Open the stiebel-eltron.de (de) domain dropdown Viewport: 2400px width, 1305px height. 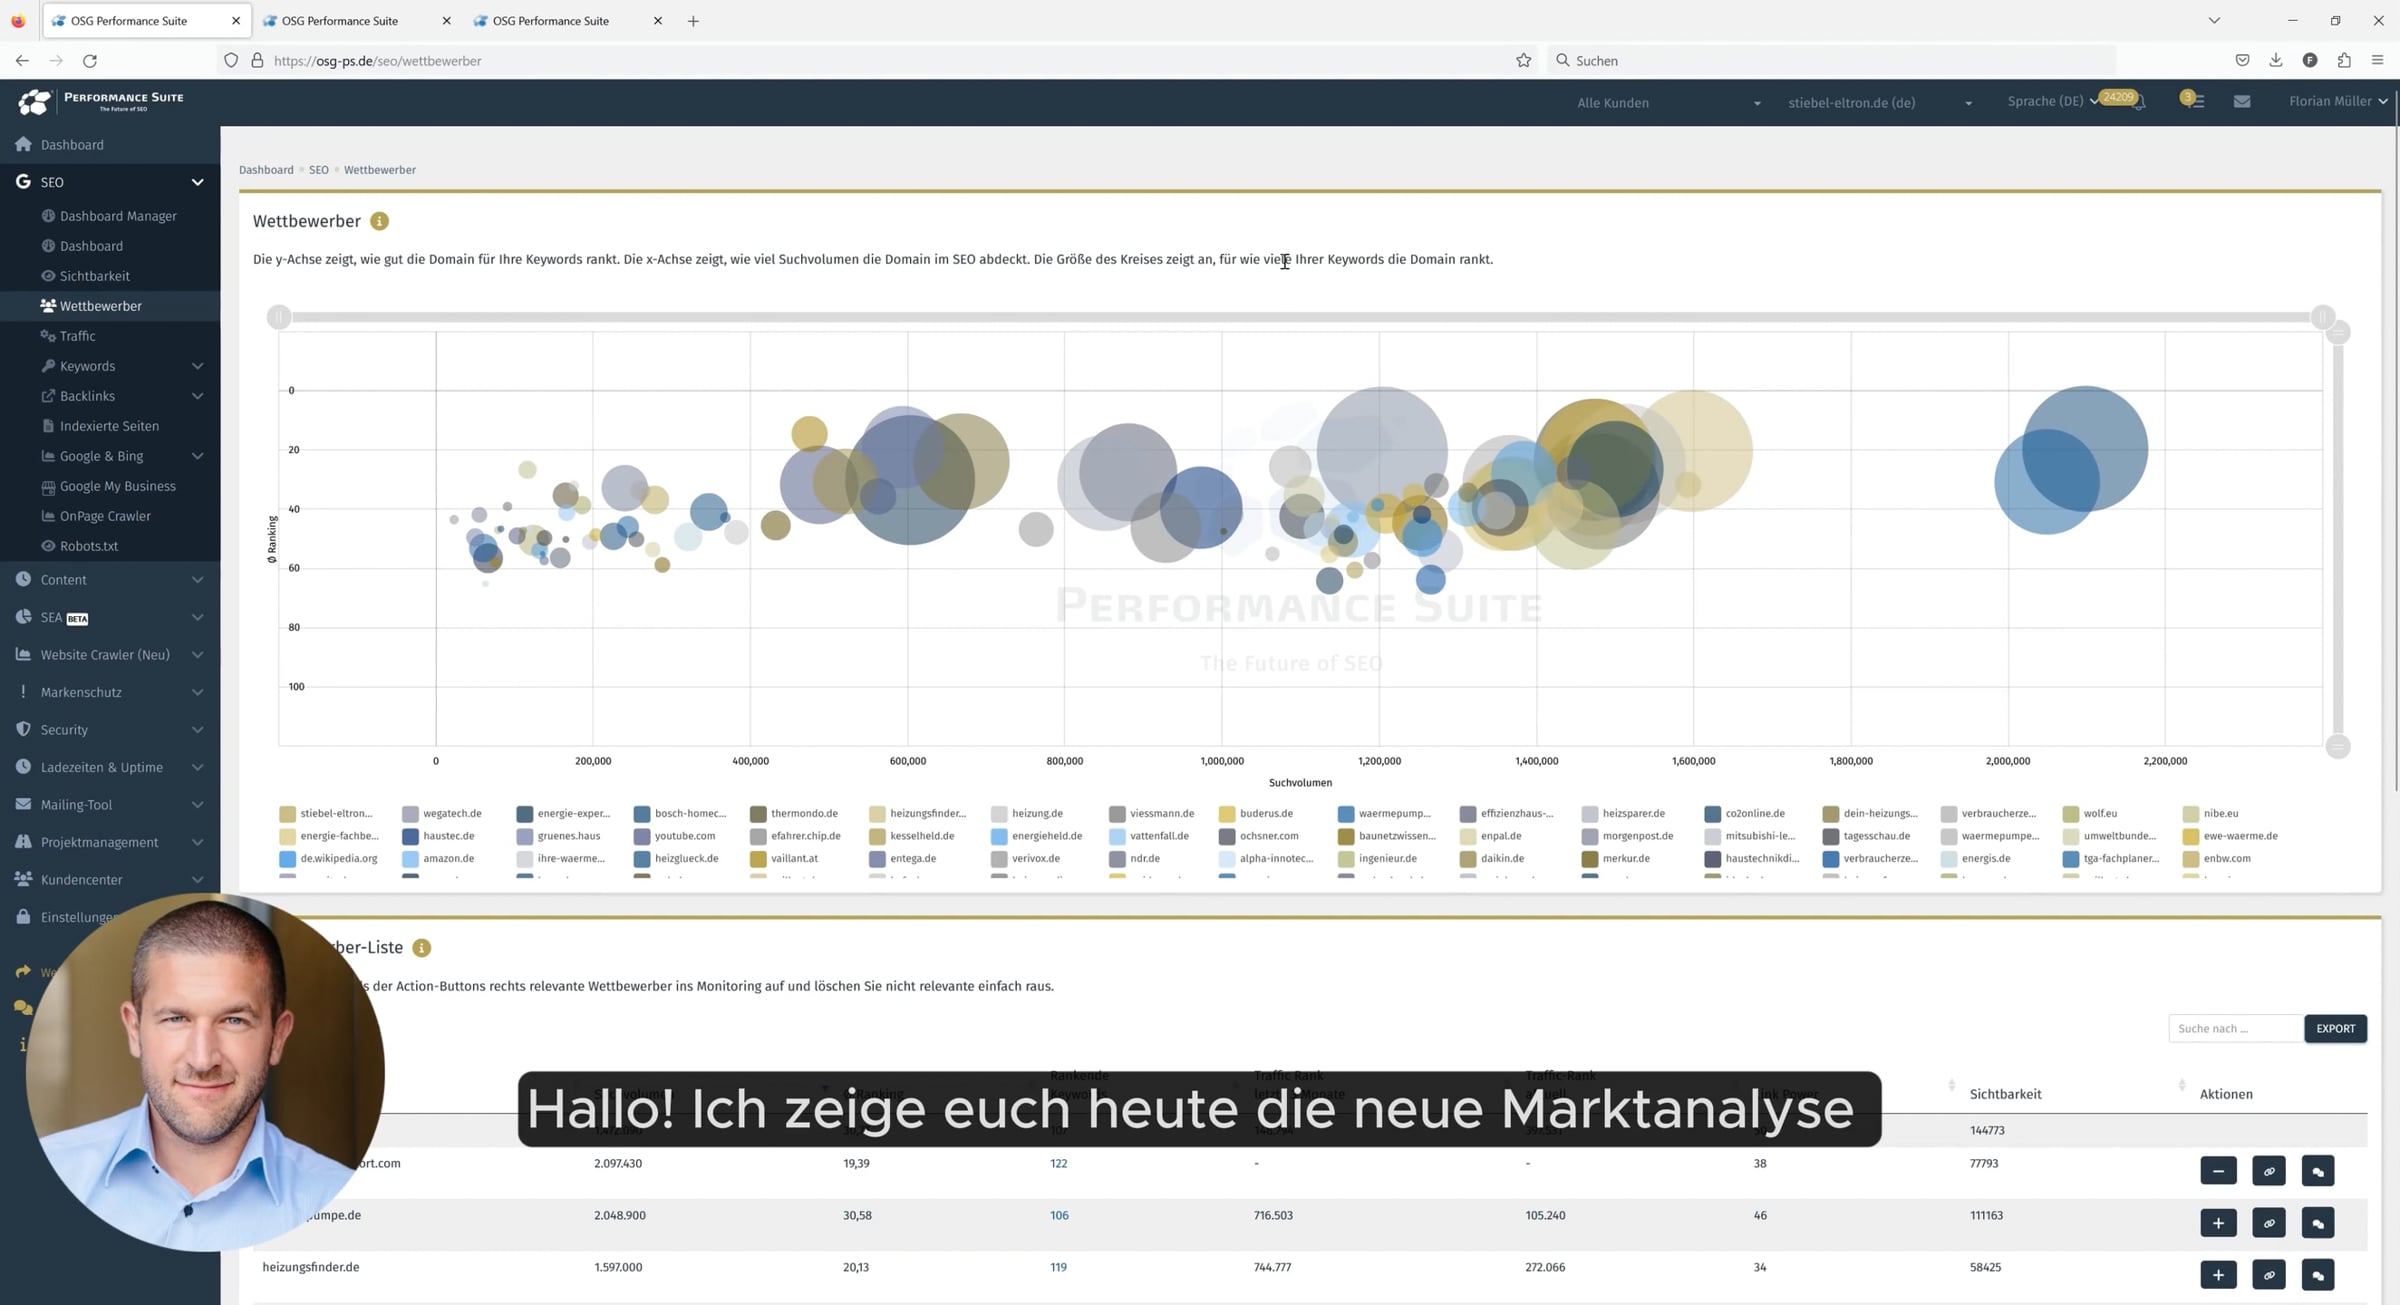(x=1879, y=103)
